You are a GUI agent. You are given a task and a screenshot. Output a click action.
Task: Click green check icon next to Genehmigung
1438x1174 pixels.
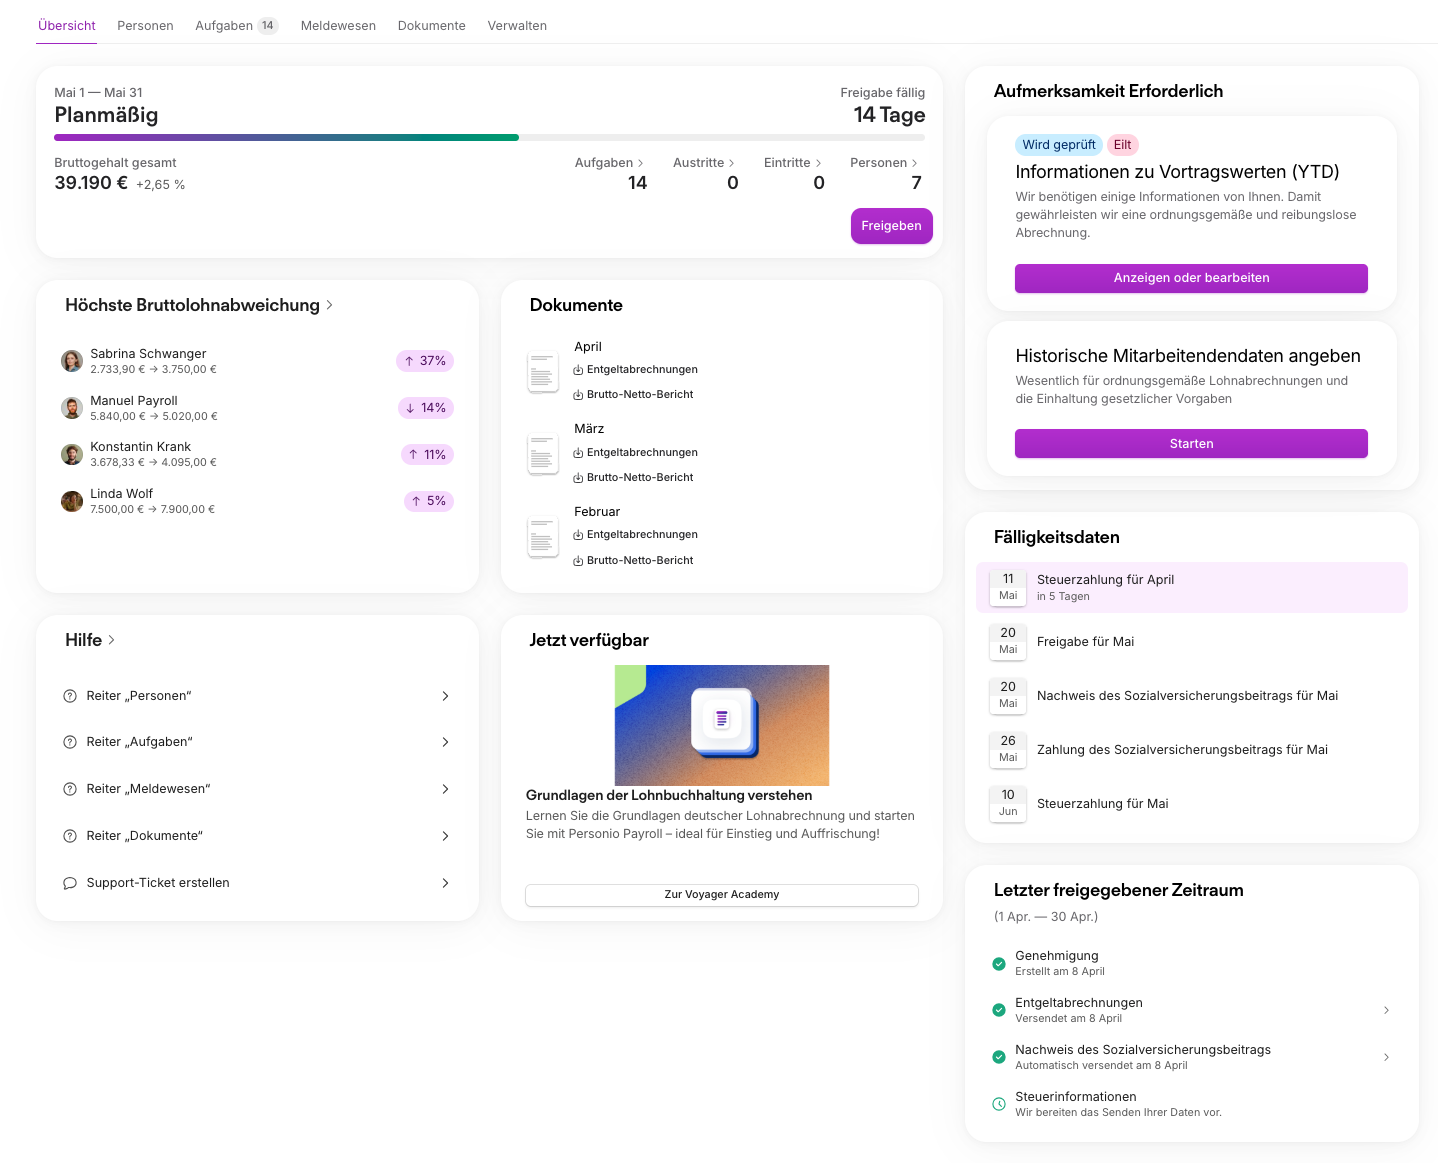[999, 964]
